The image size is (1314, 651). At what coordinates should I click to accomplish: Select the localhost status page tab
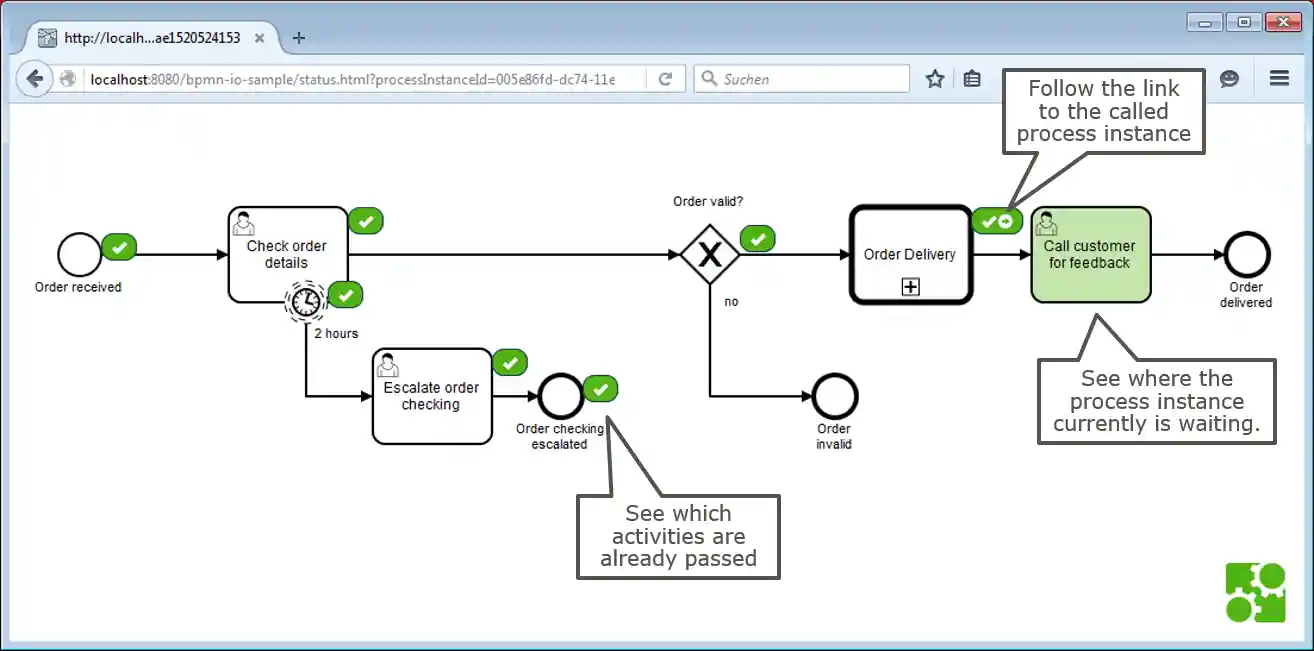(152, 38)
